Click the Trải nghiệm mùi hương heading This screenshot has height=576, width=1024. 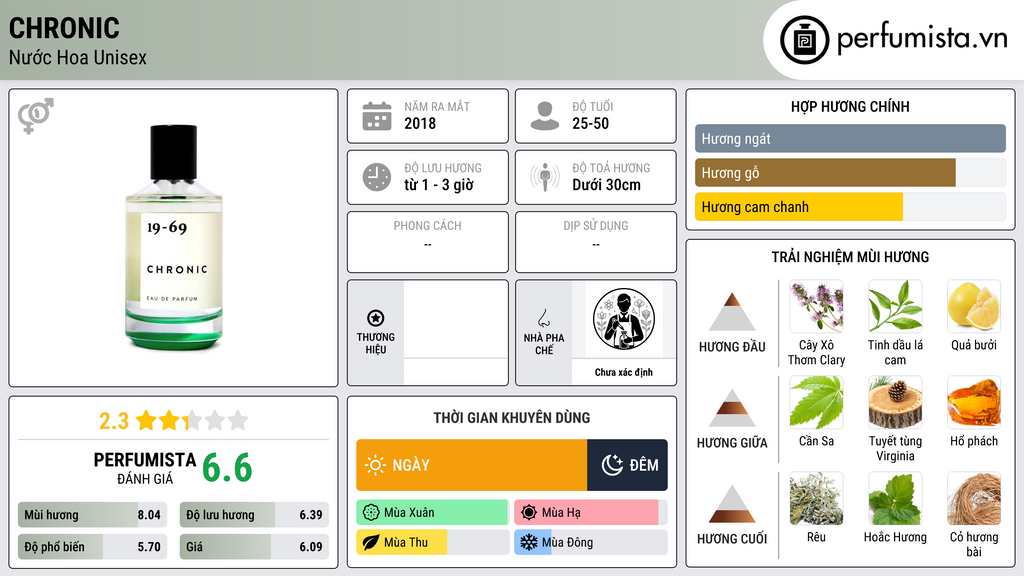coord(850,257)
